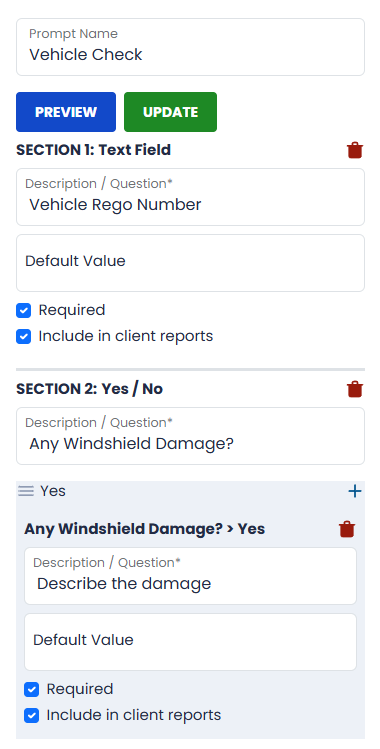The image size is (380, 749).
Task: Toggle Include in client reports for Describe the damage
Action: coord(32,716)
